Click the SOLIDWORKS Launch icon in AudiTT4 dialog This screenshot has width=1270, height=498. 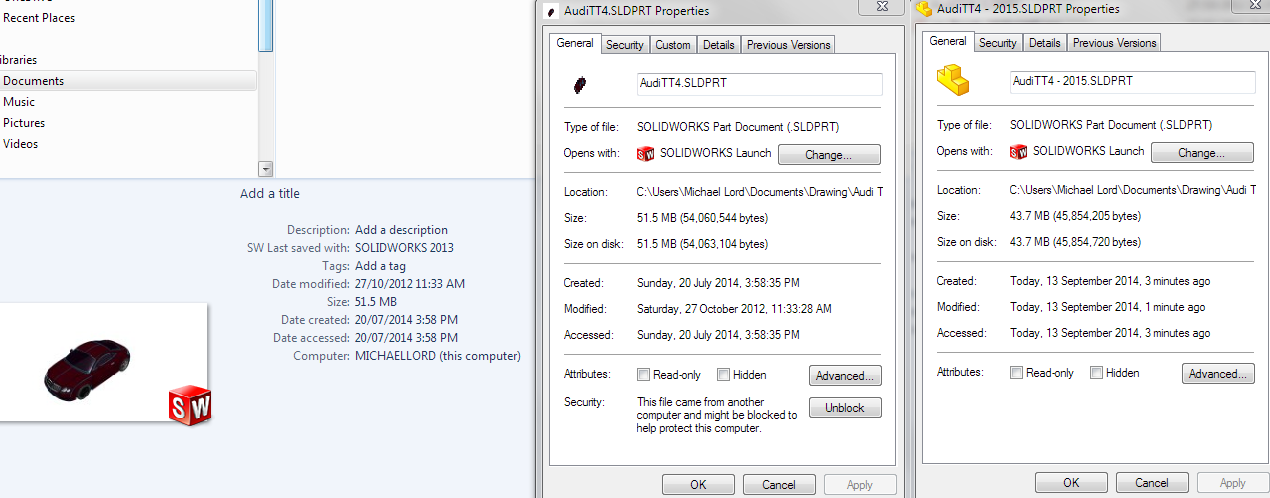pos(645,154)
